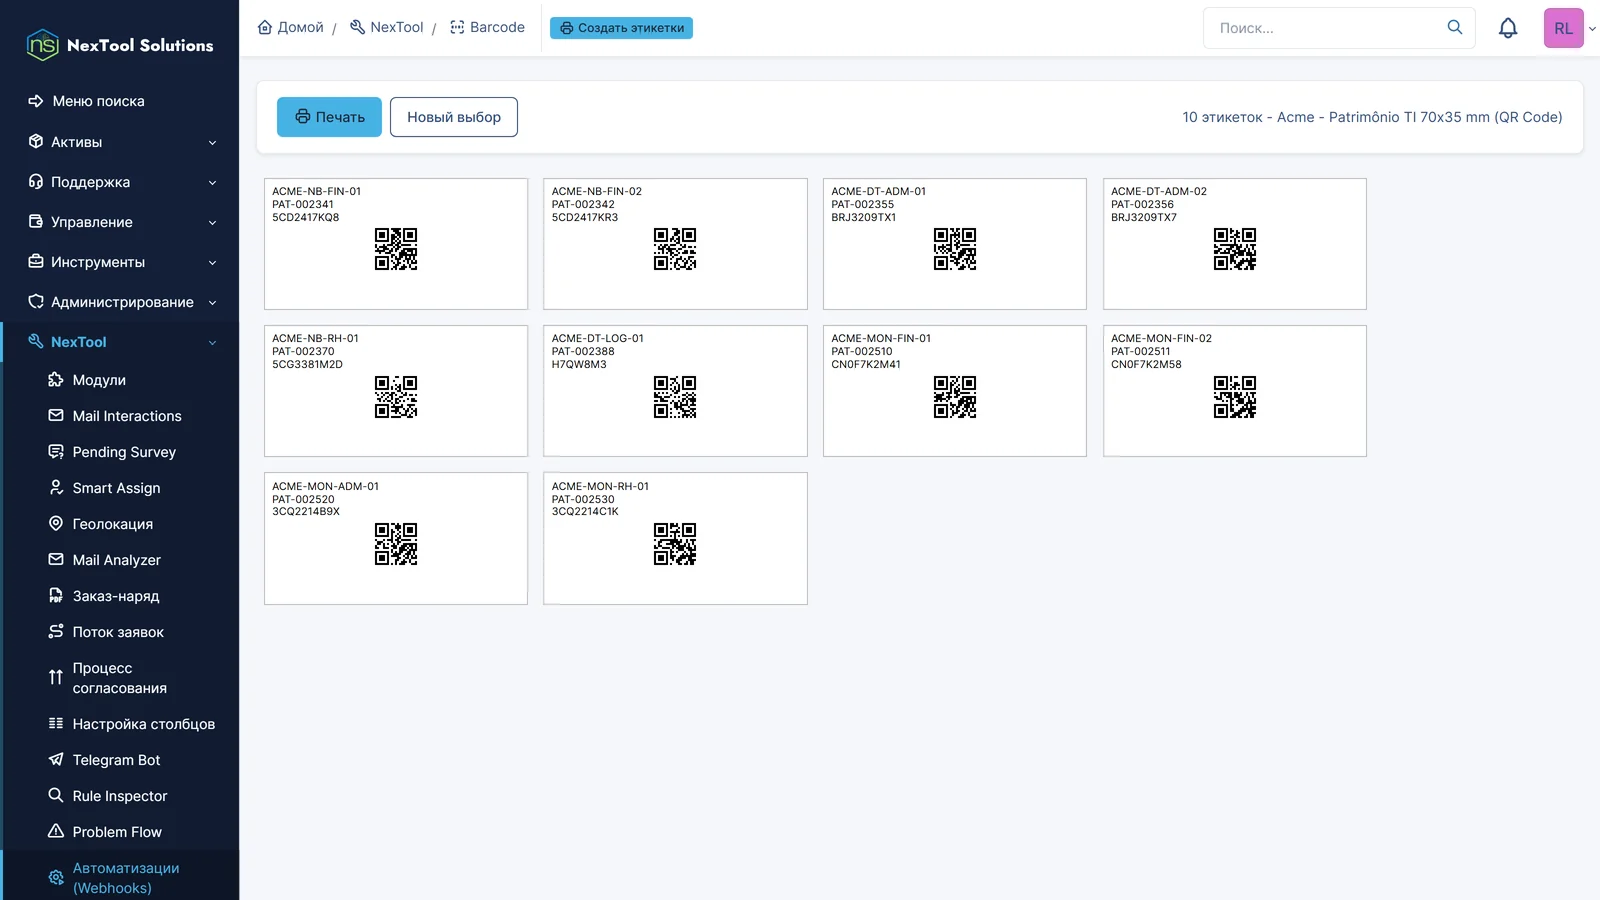Click the Rule Inspector magnifier icon

click(x=56, y=796)
